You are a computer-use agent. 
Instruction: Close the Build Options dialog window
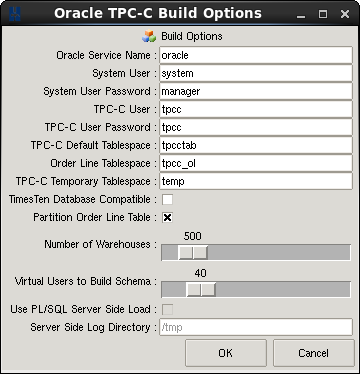tap(345, 14)
